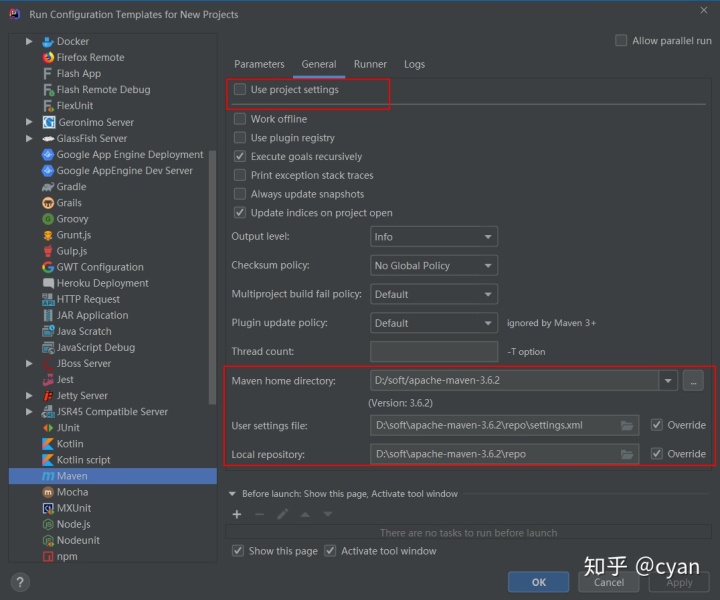Select the Docker icon in the list

(x=48, y=42)
